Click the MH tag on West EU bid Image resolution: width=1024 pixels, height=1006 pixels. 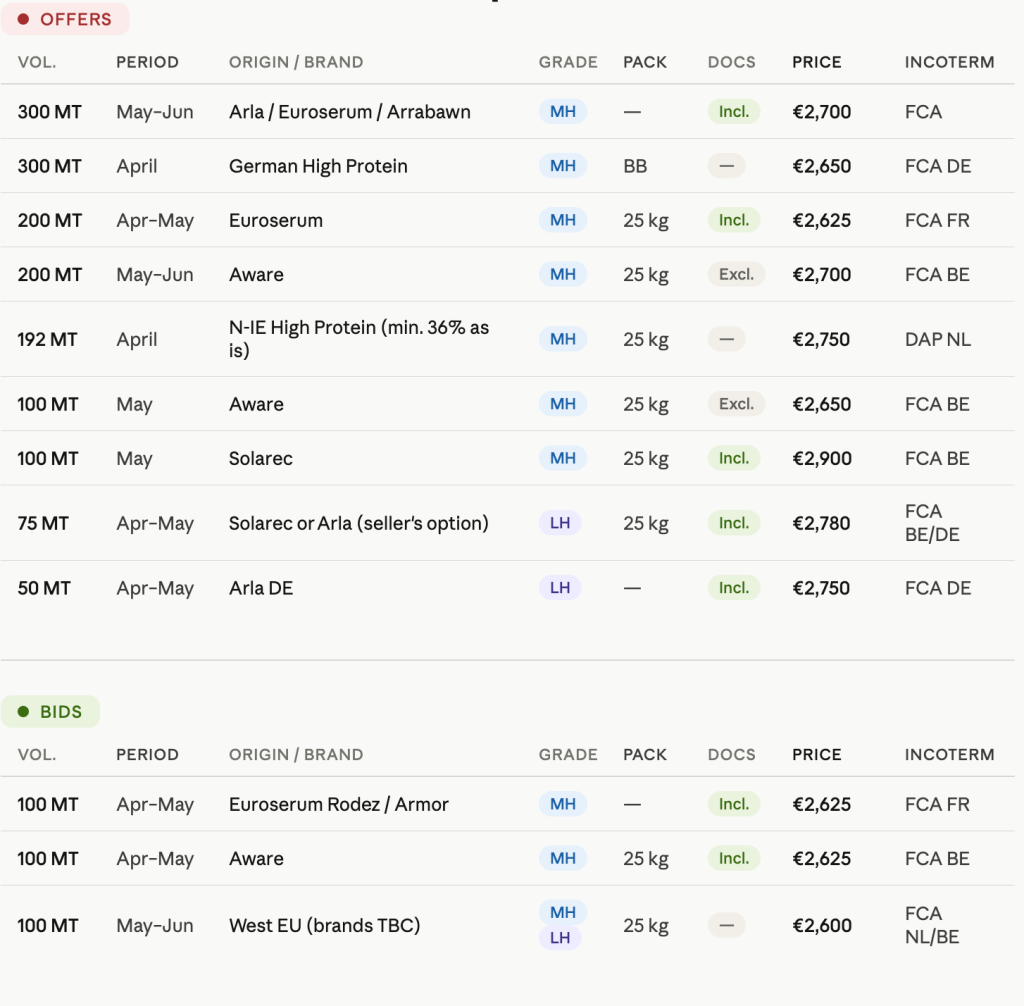point(562,913)
